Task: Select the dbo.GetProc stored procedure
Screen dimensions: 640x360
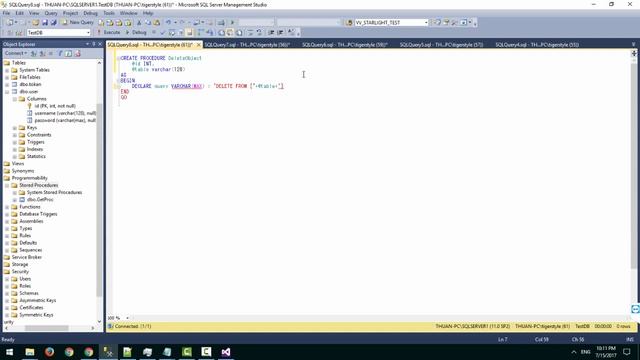Action: point(36,200)
